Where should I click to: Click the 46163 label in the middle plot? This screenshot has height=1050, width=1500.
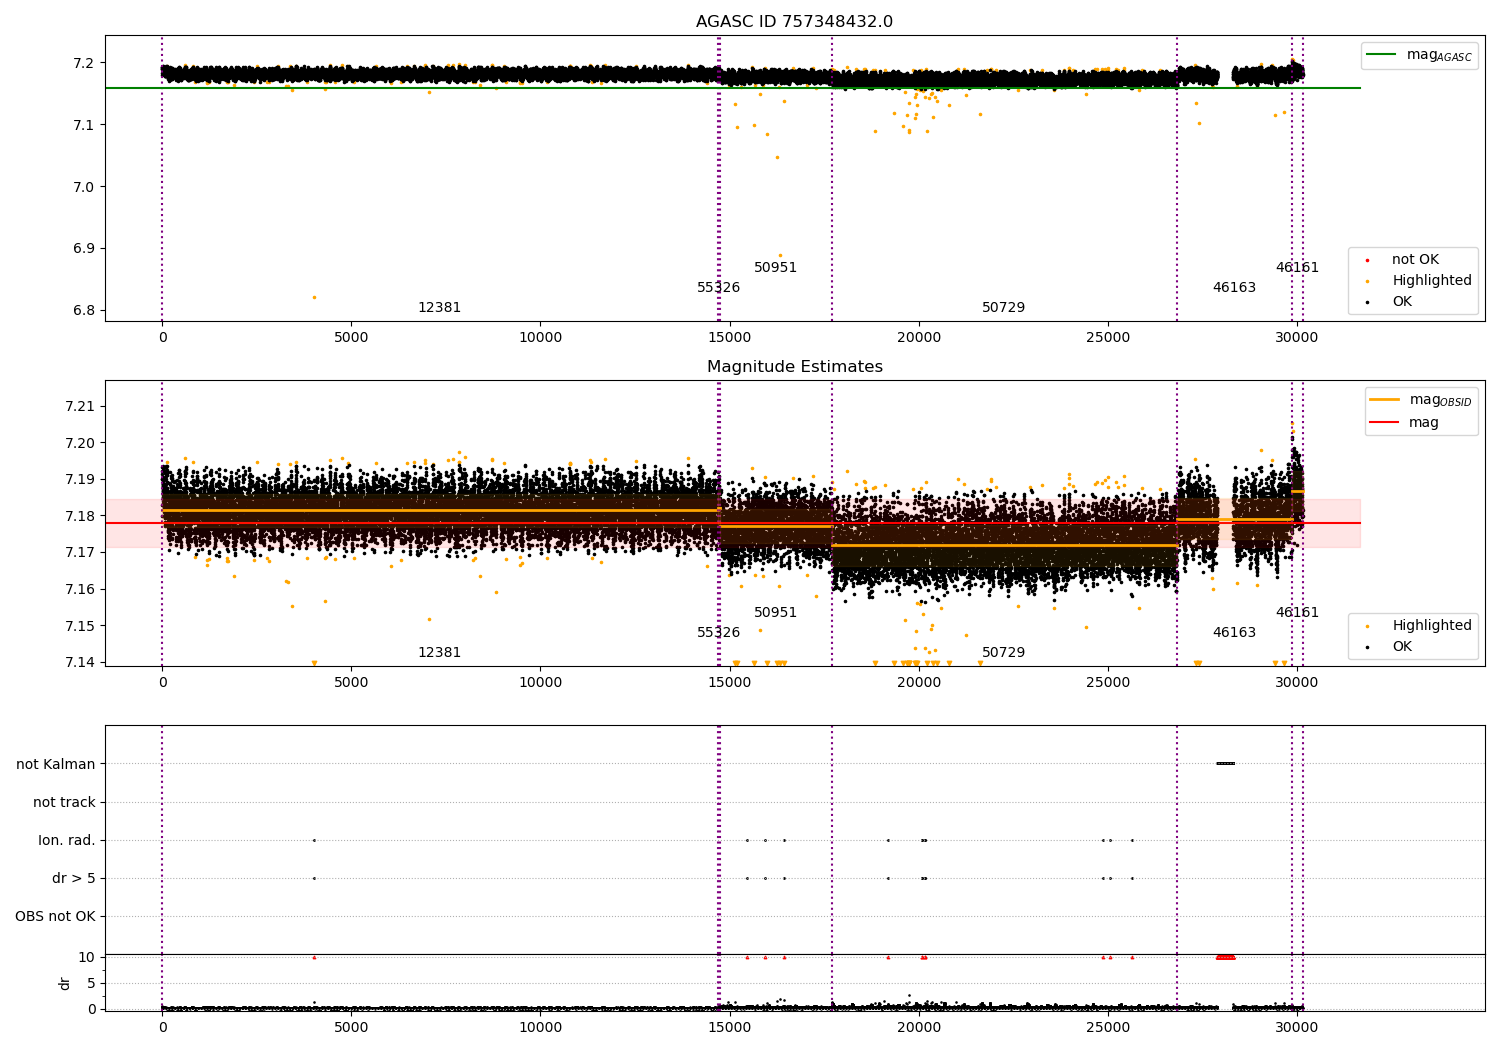pos(1234,633)
